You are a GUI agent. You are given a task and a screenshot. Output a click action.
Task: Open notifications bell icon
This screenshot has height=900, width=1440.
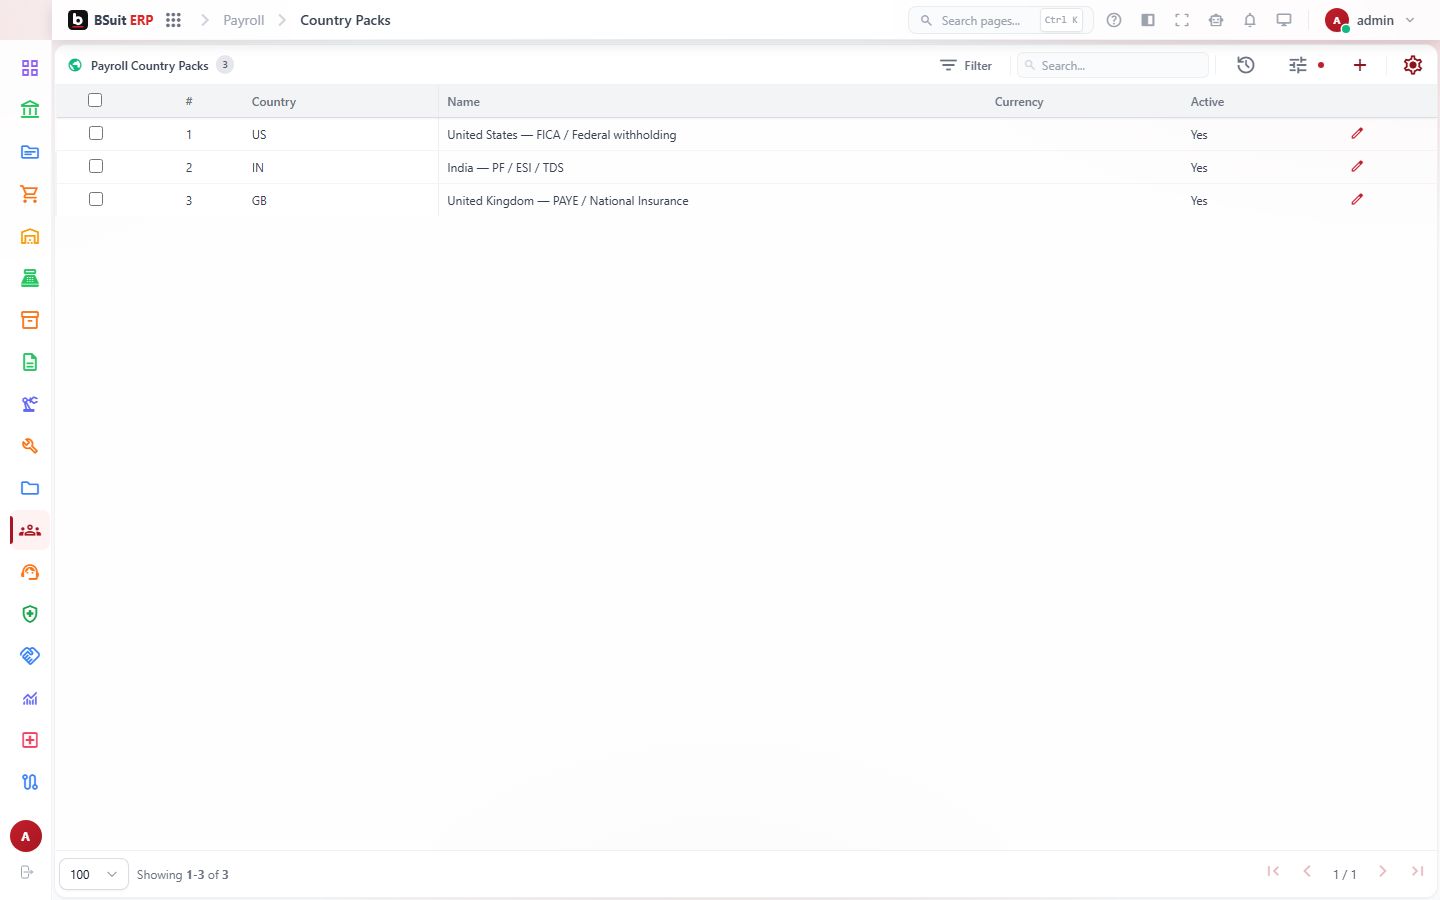(1250, 20)
